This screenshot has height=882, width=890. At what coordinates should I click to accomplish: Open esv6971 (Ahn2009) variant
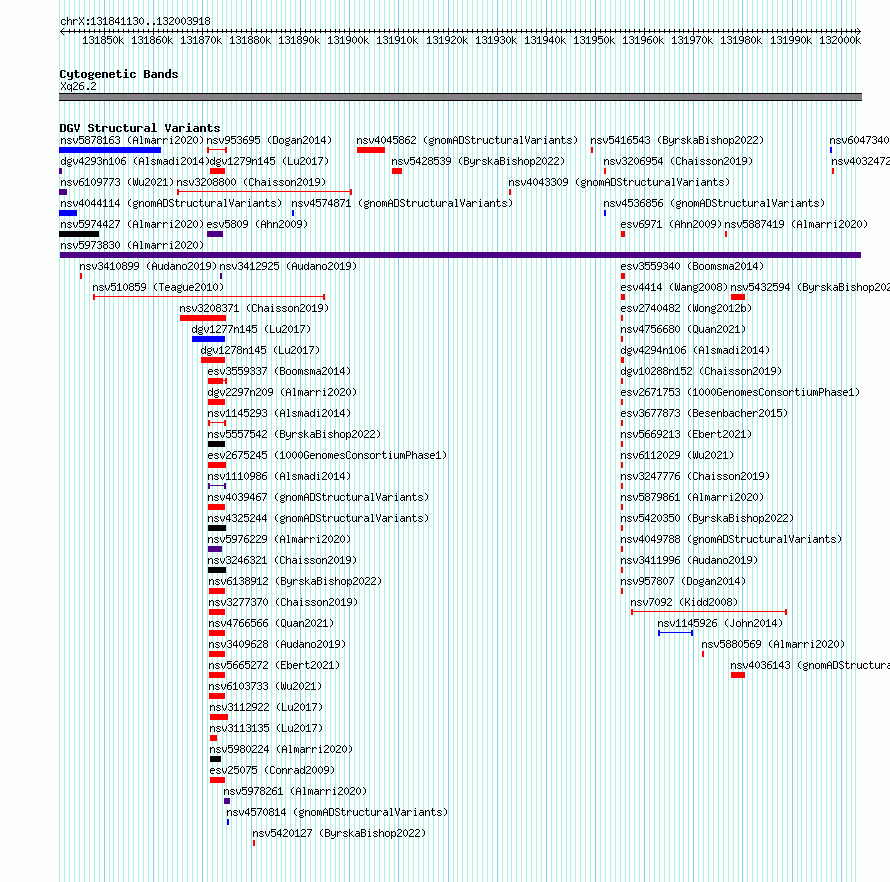tap(671, 224)
